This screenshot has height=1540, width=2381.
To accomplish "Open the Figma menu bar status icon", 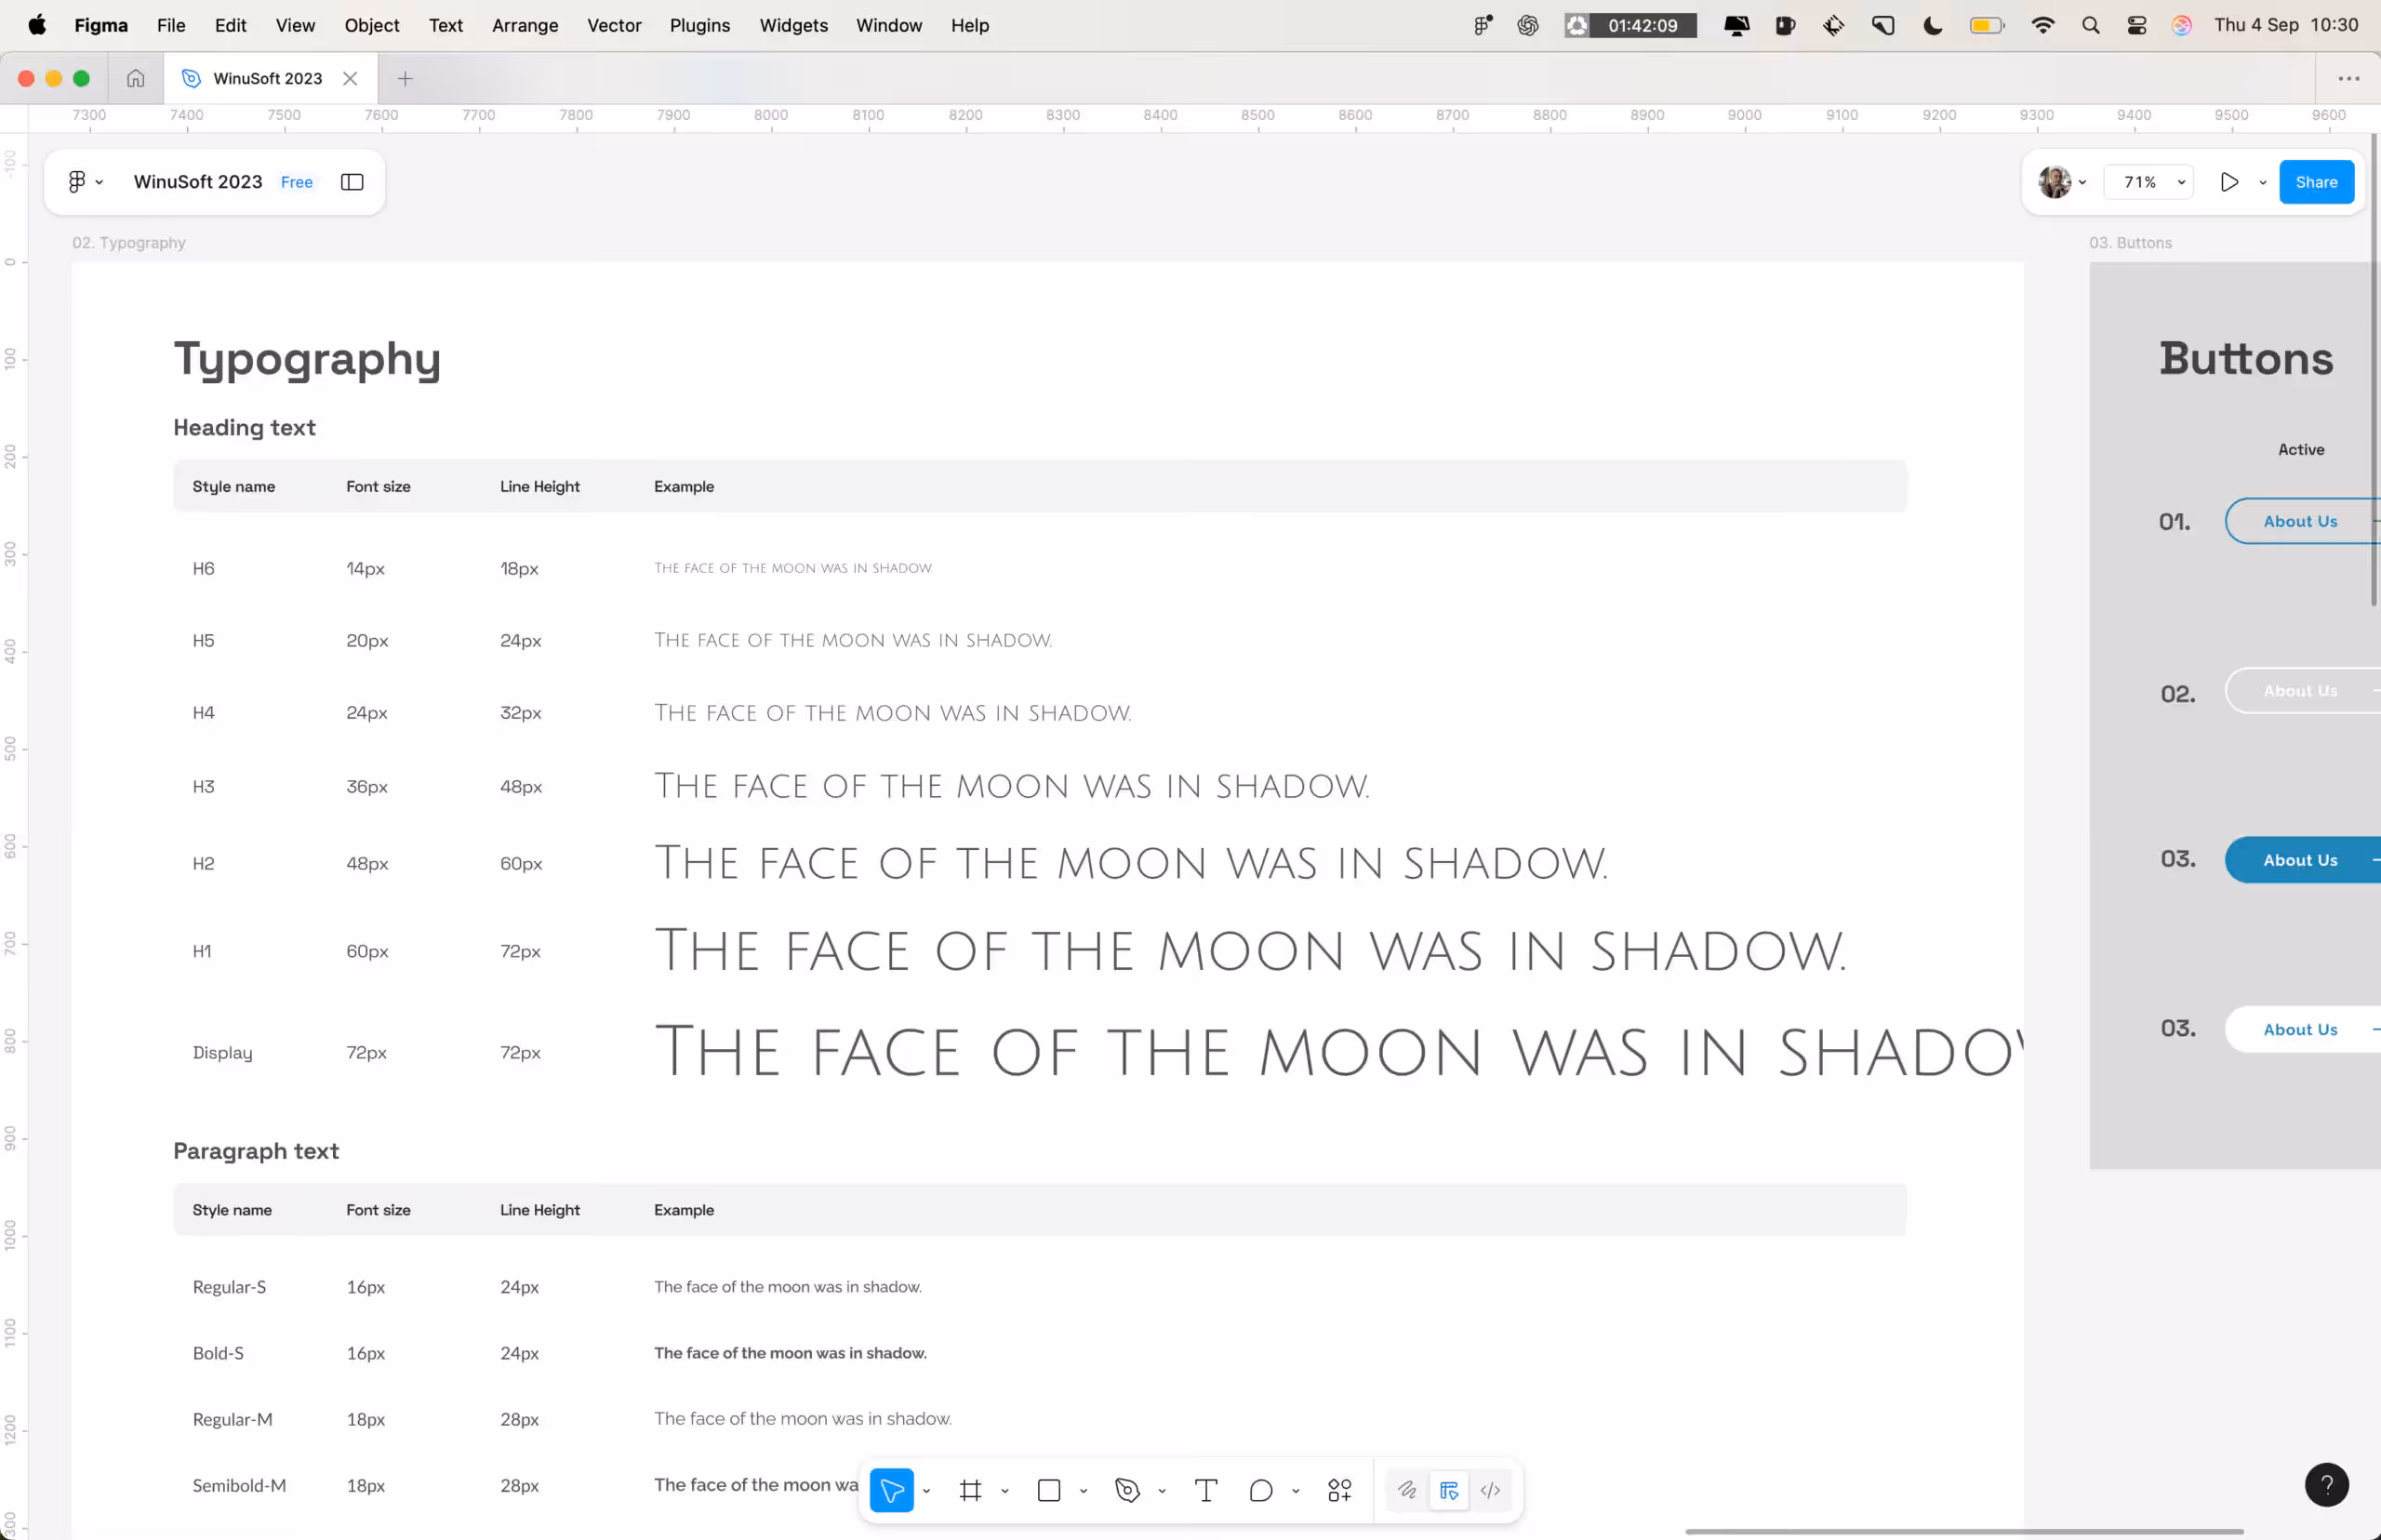I will point(1482,25).
